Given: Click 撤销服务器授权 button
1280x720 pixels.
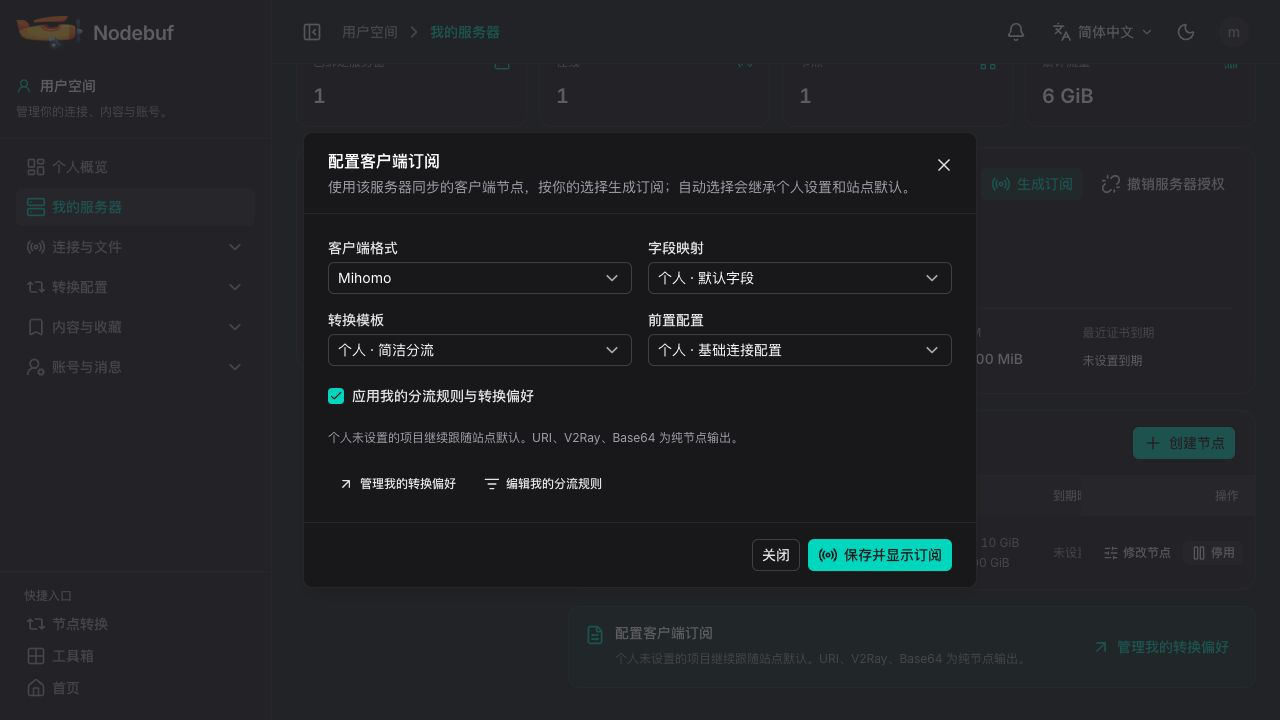Looking at the screenshot, I should point(1163,184).
